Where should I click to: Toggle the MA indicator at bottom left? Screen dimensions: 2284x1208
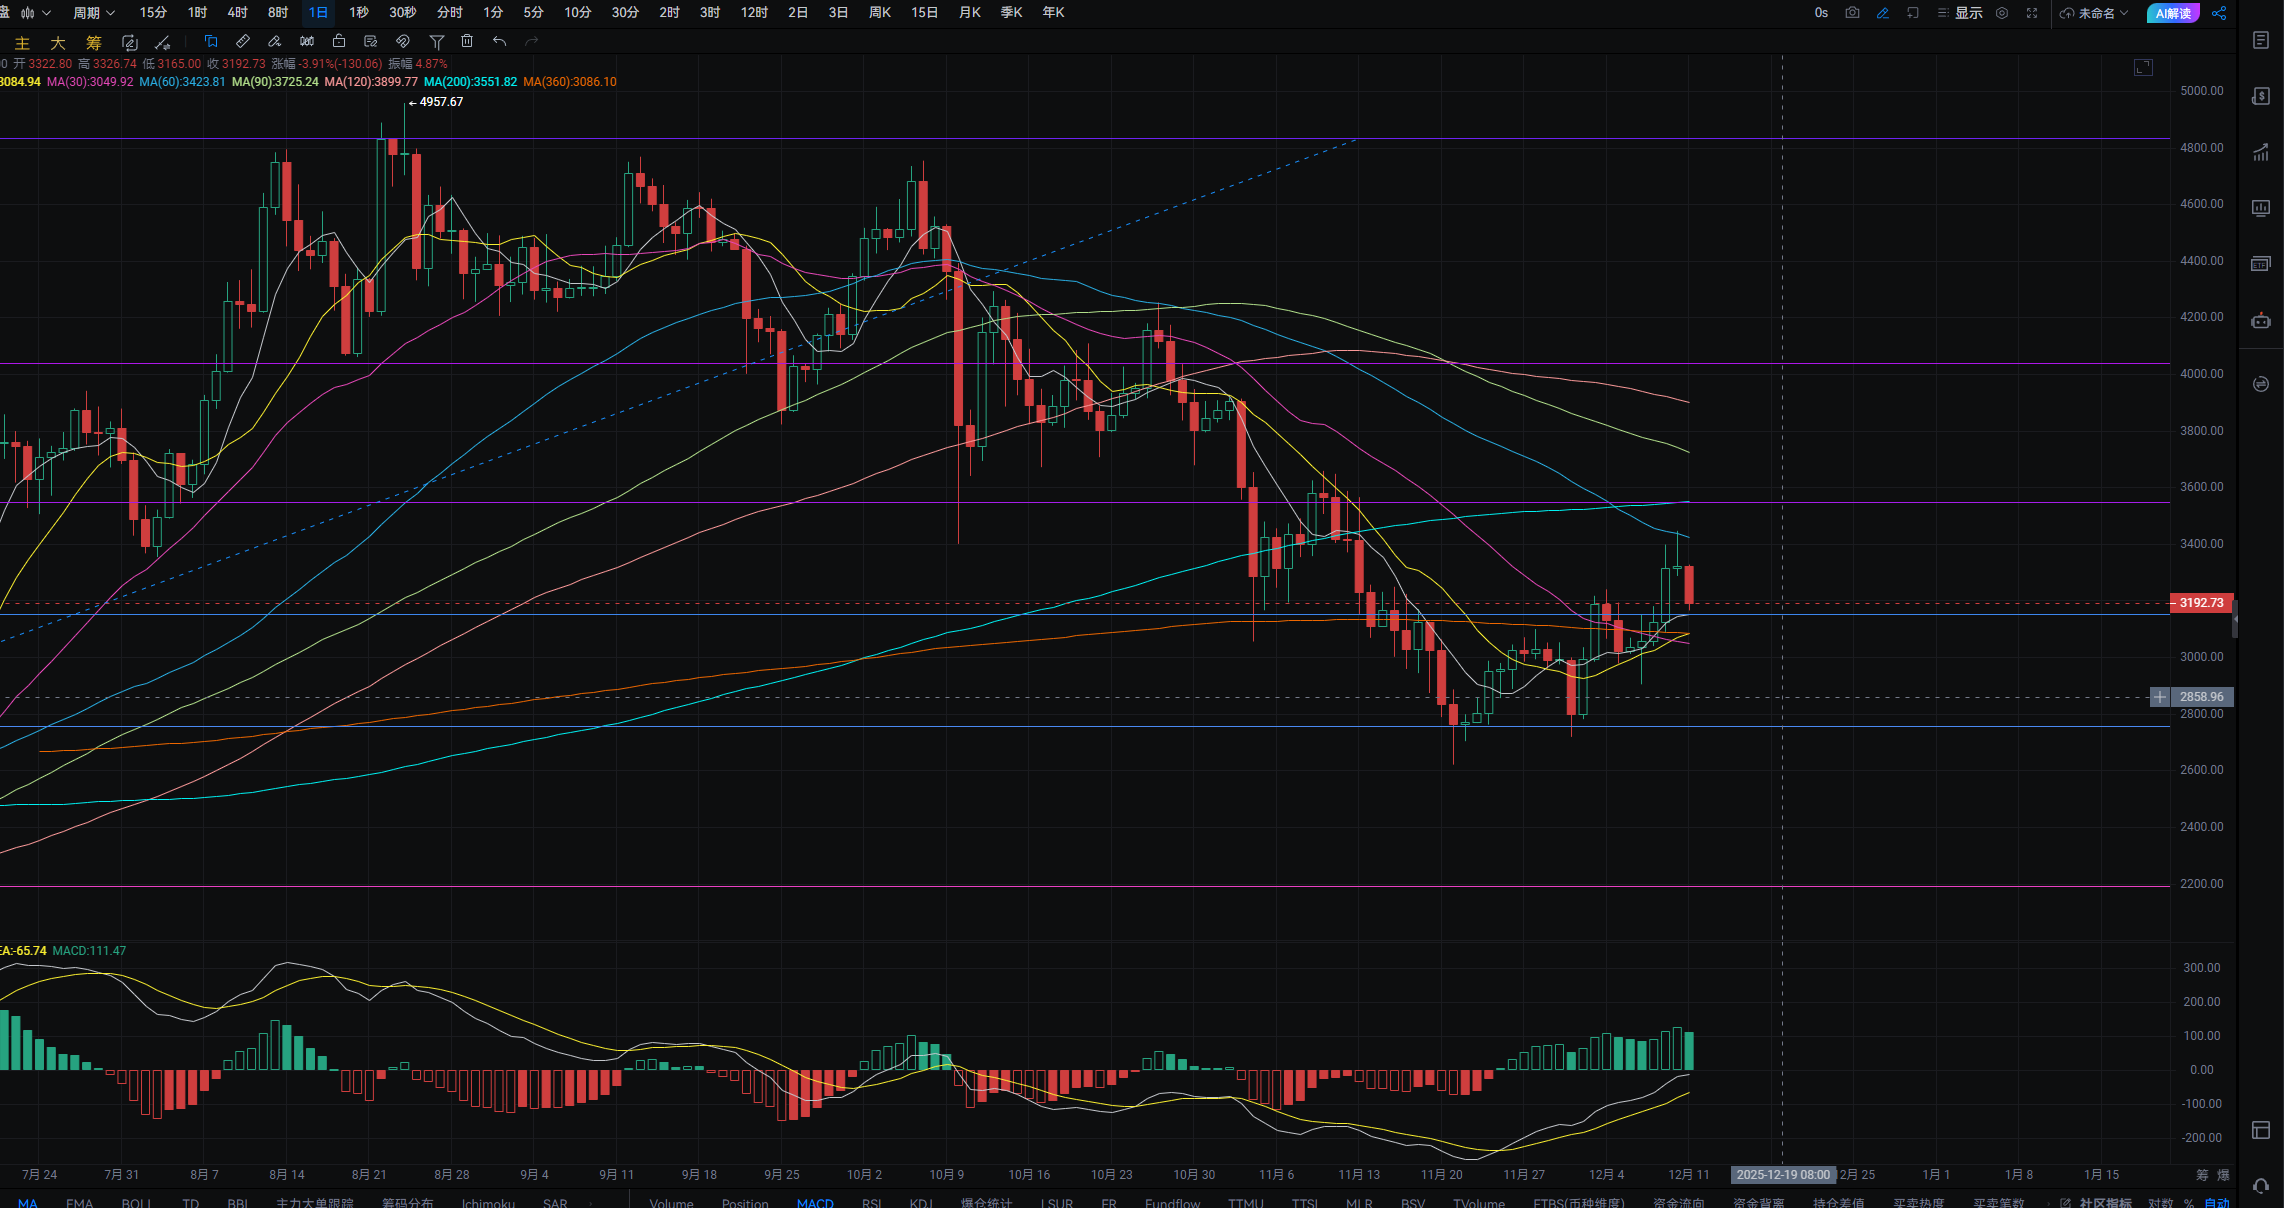pyautogui.click(x=28, y=1202)
